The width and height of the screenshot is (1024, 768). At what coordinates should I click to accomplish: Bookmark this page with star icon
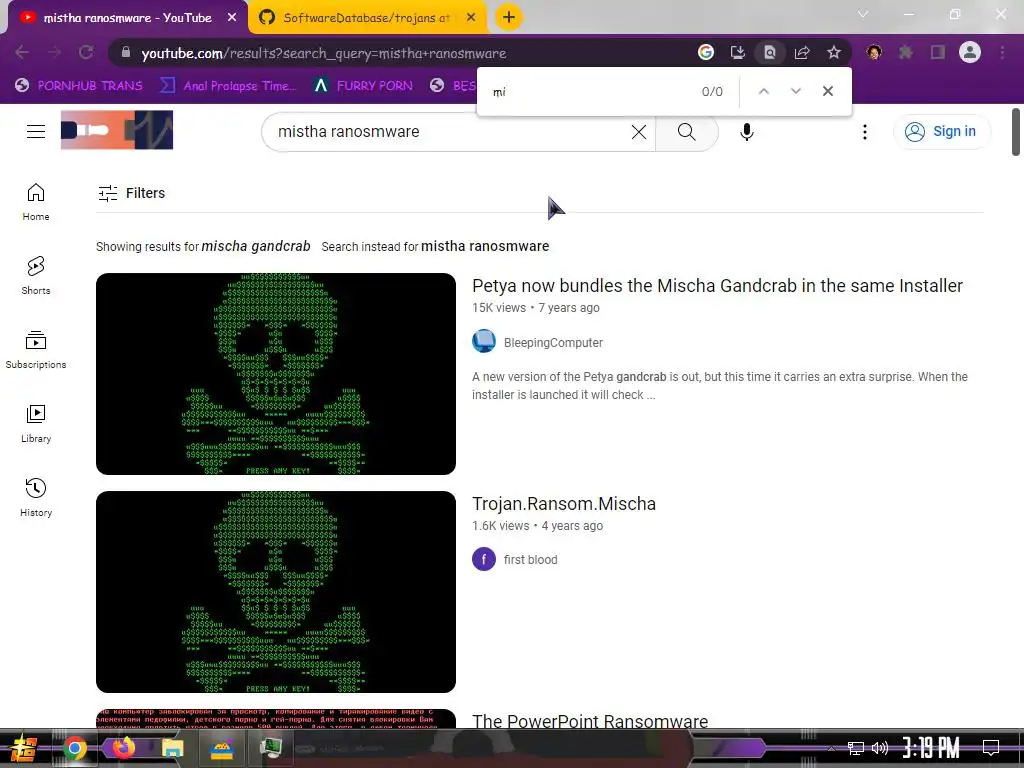coord(833,53)
